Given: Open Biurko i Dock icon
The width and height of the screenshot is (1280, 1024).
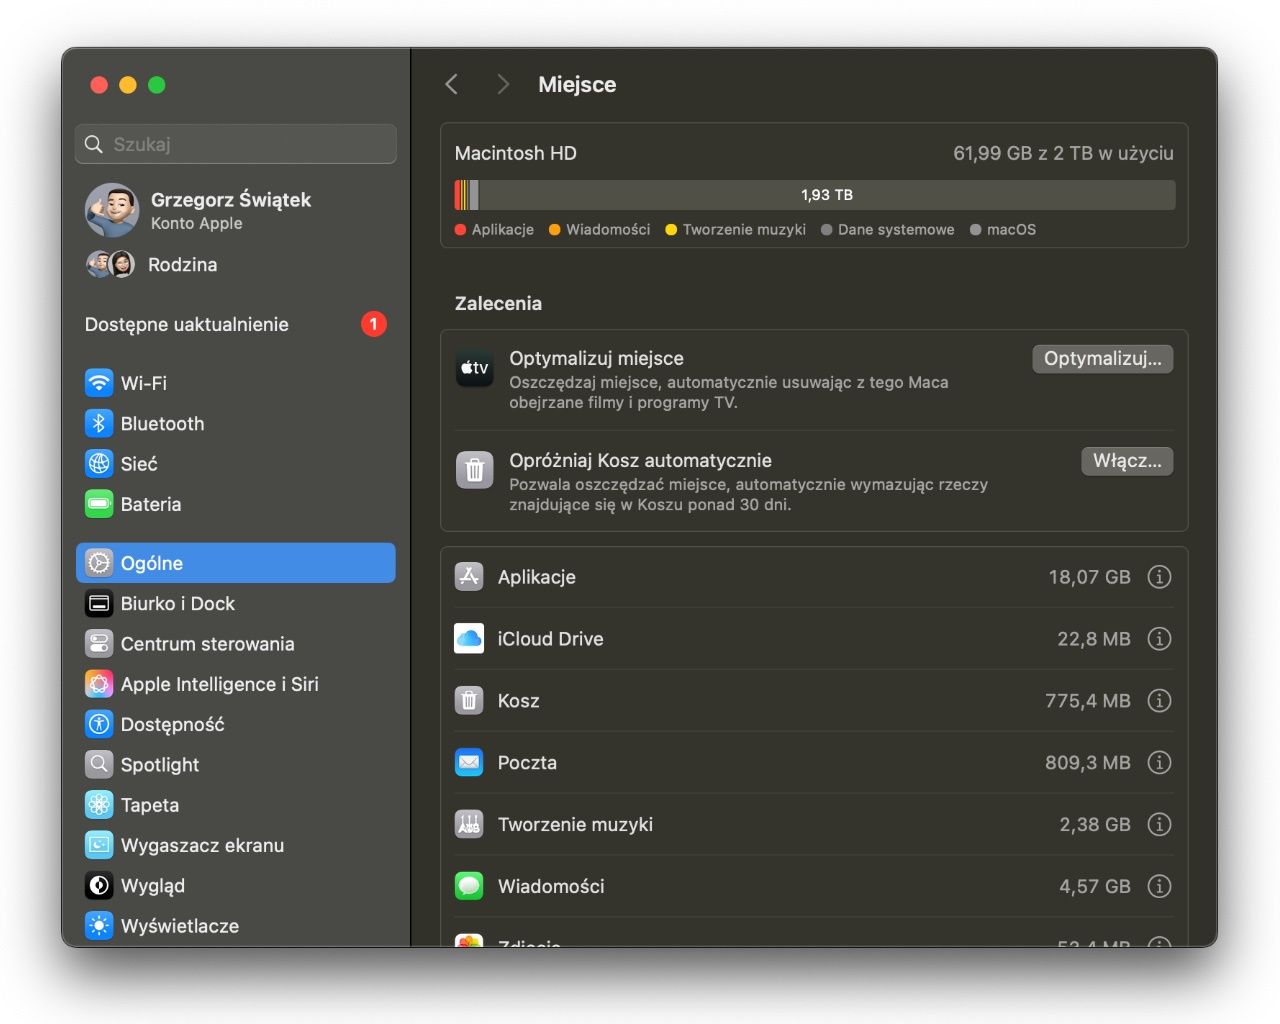Looking at the screenshot, I should tap(99, 603).
